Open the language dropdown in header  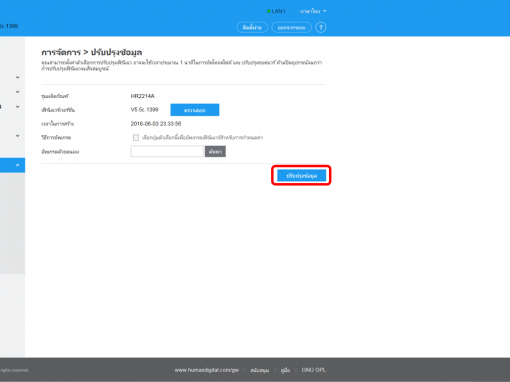pyautogui.click(x=313, y=11)
